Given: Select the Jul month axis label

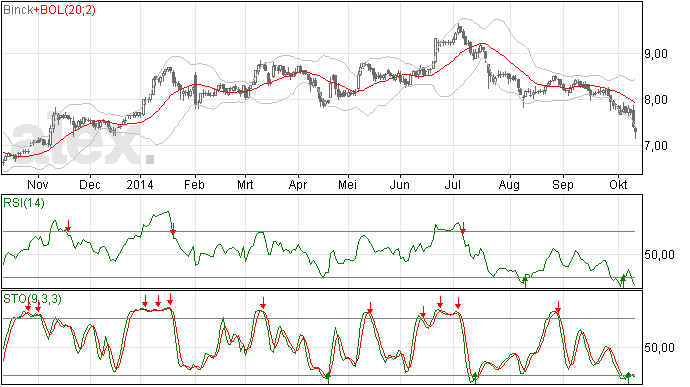Looking at the screenshot, I should (x=452, y=184).
